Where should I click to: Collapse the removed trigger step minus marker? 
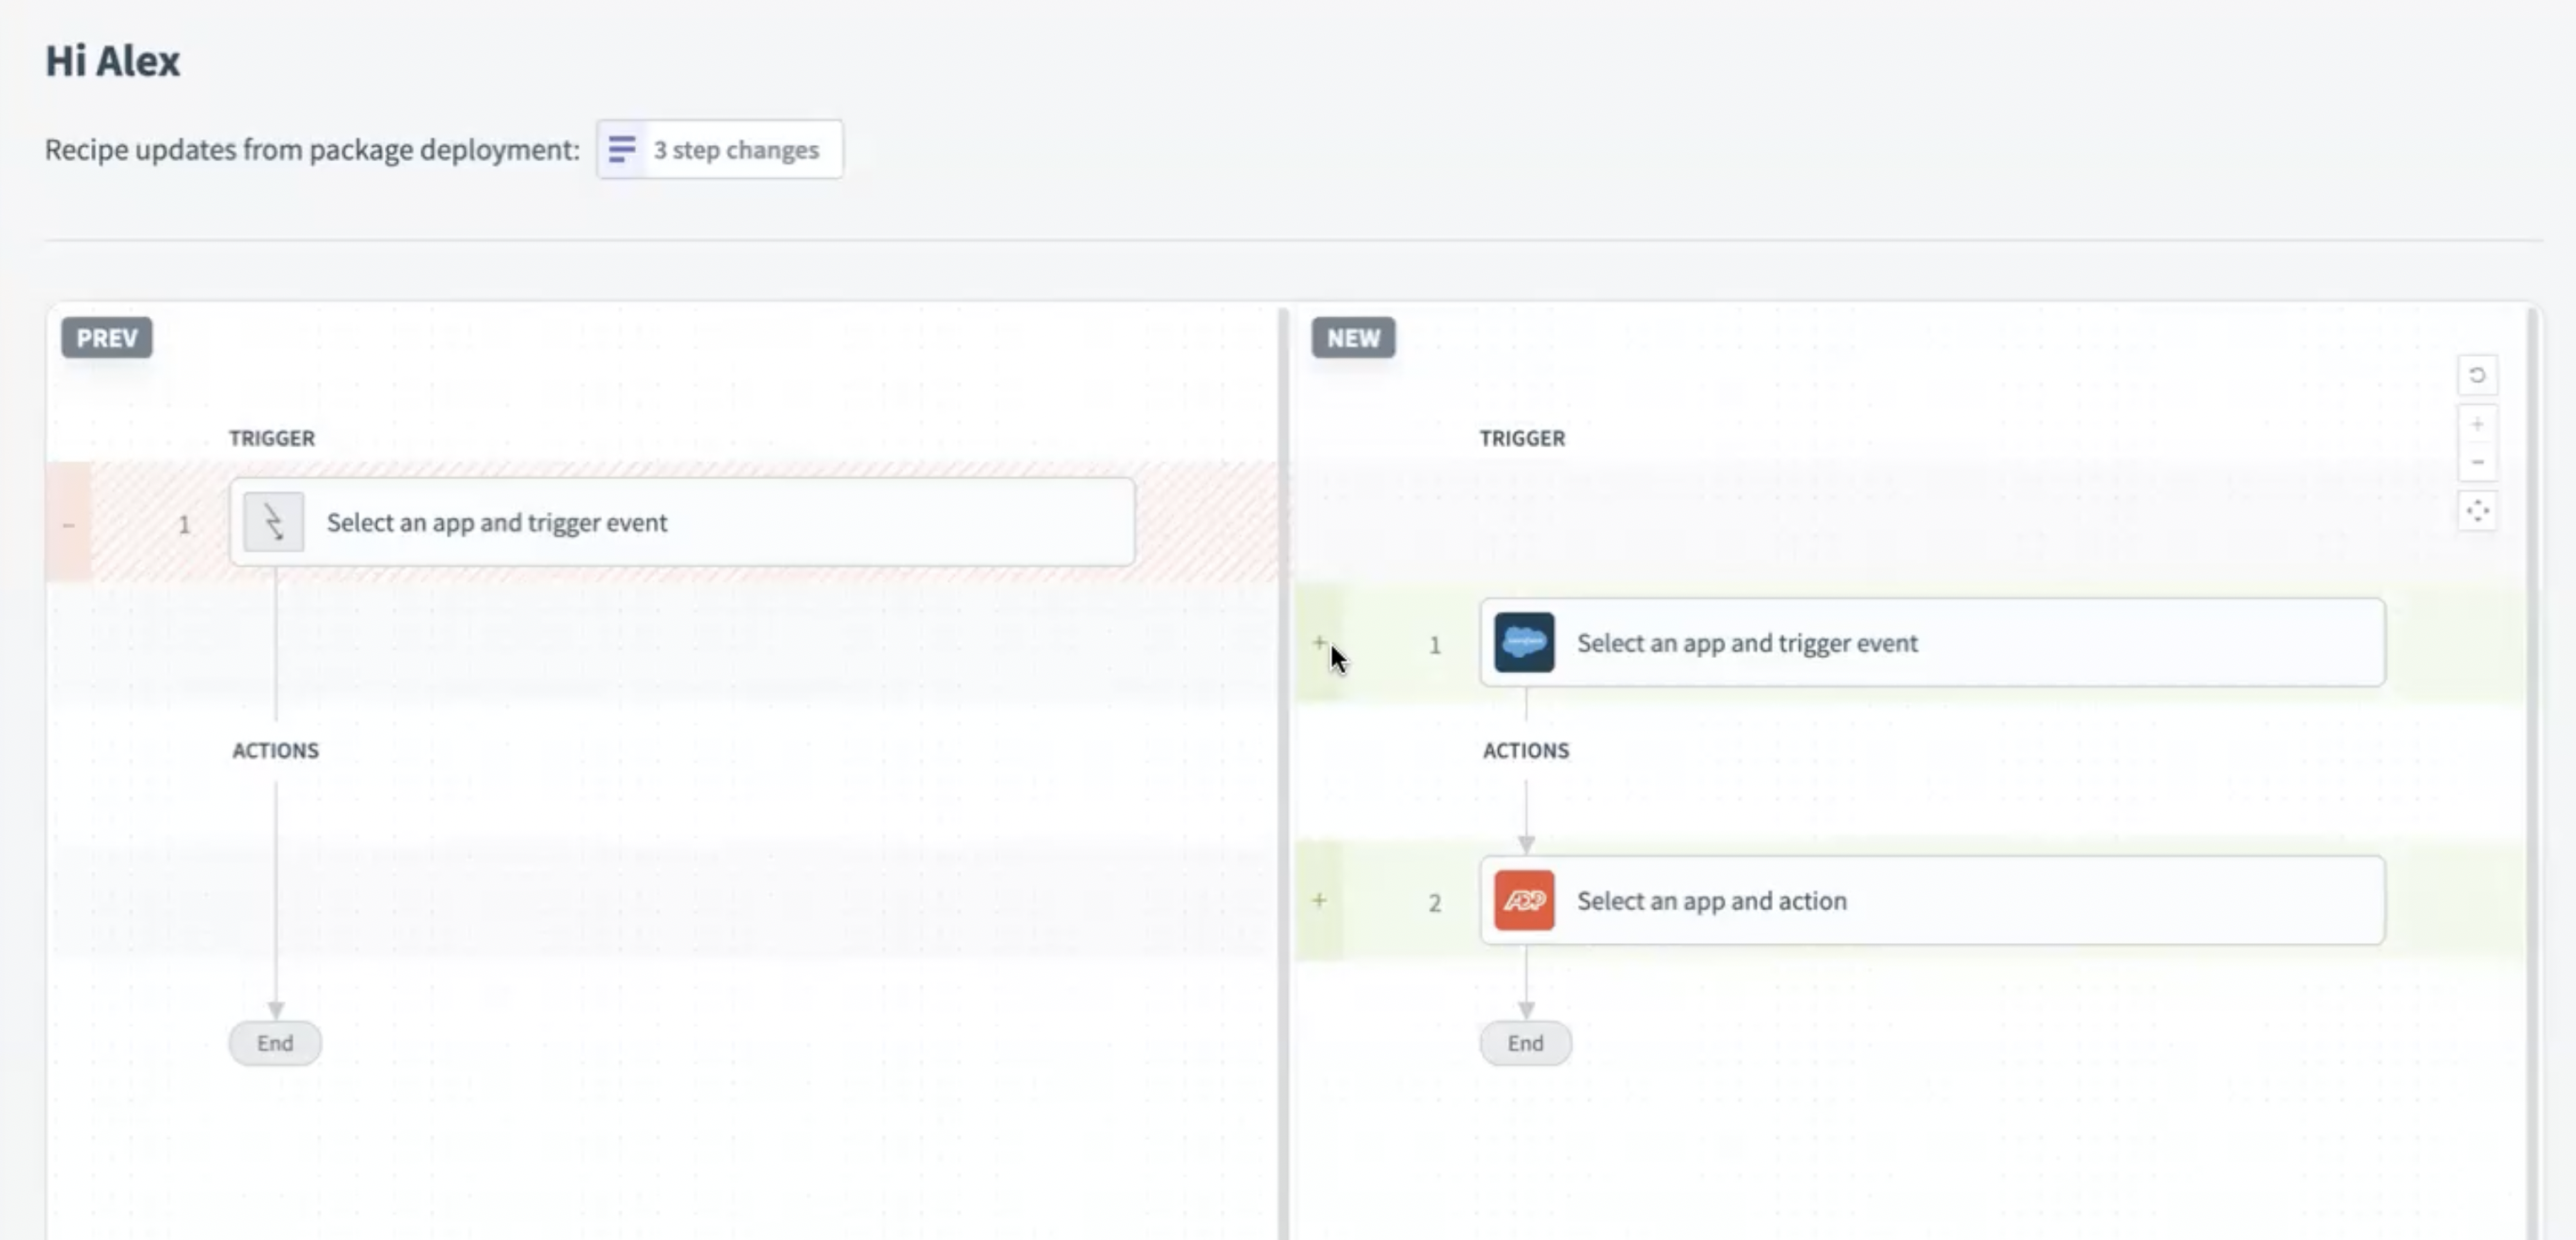[68, 524]
